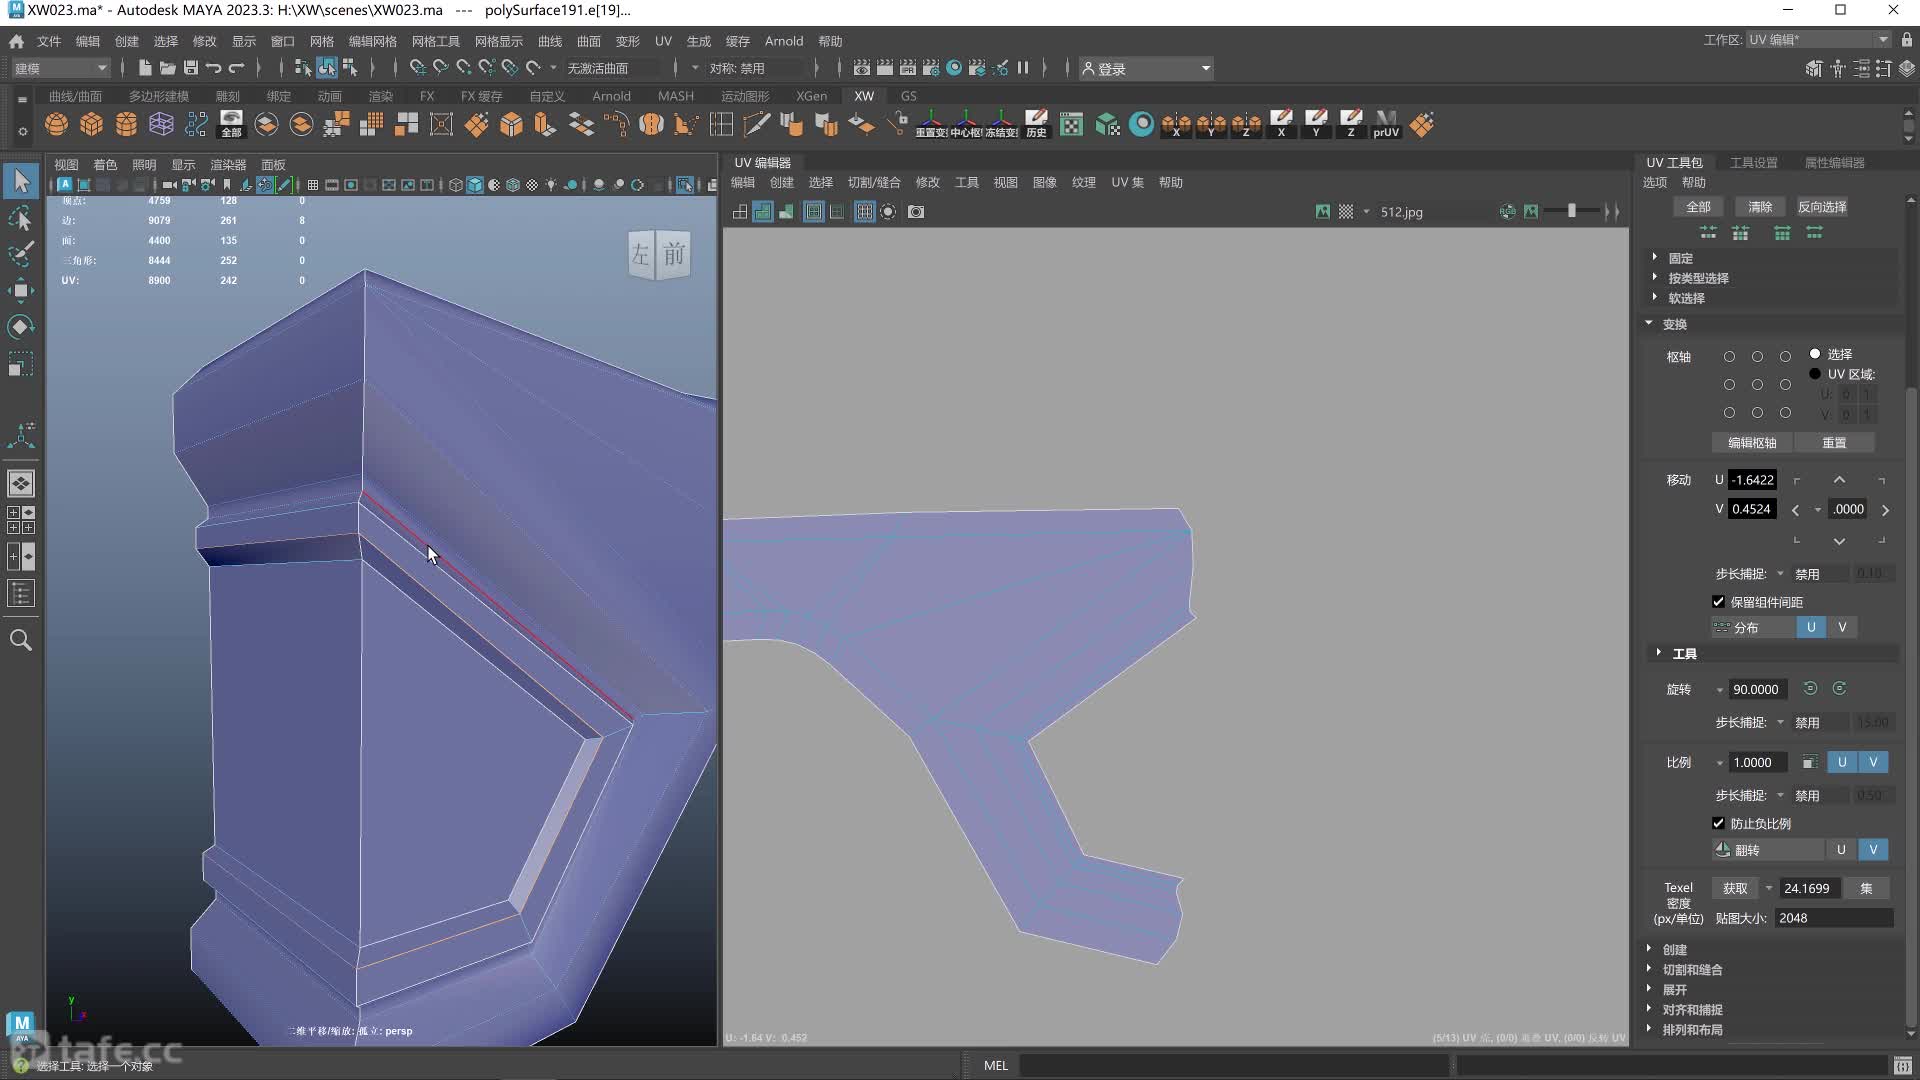Select the center pivot radio in 枢轴 grid
Viewport: 1920px width, 1080px height.
click(x=1757, y=385)
